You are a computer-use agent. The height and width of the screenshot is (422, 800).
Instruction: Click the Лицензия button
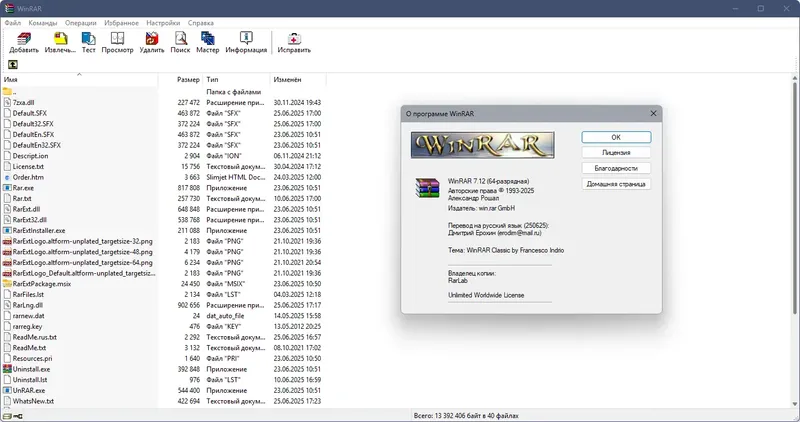[x=616, y=153]
